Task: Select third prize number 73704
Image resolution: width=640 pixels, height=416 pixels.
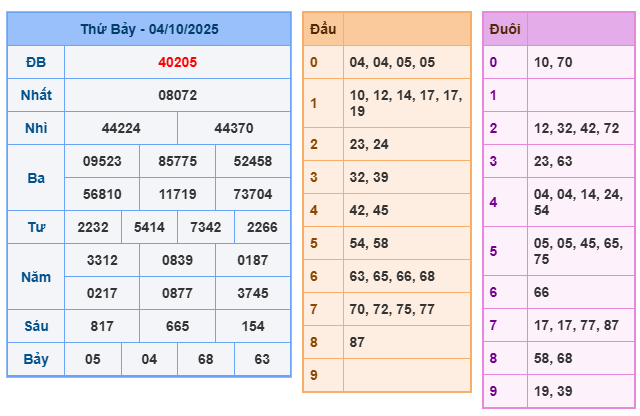Action: pyautogui.click(x=252, y=194)
